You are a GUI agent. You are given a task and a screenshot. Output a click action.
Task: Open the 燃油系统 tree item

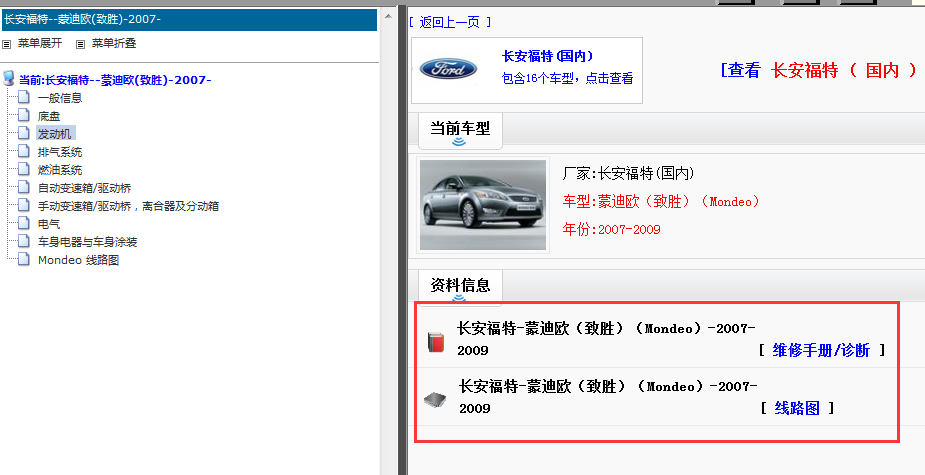click(x=60, y=170)
